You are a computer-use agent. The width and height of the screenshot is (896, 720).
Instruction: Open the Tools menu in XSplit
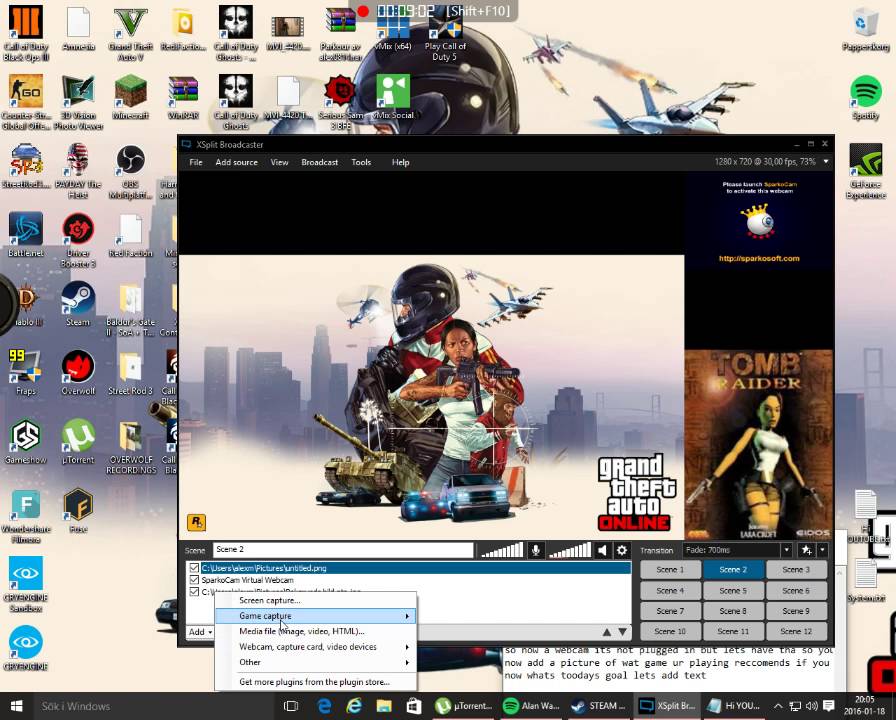click(x=361, y=162)
